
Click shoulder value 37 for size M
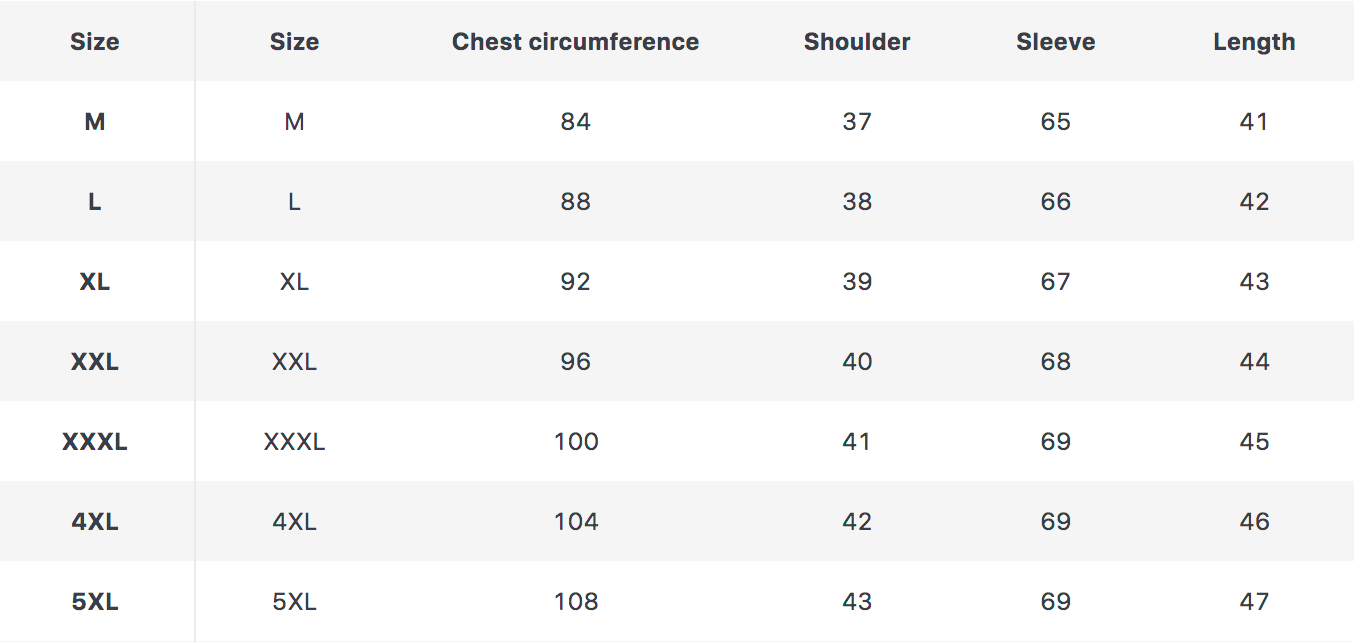857,122
